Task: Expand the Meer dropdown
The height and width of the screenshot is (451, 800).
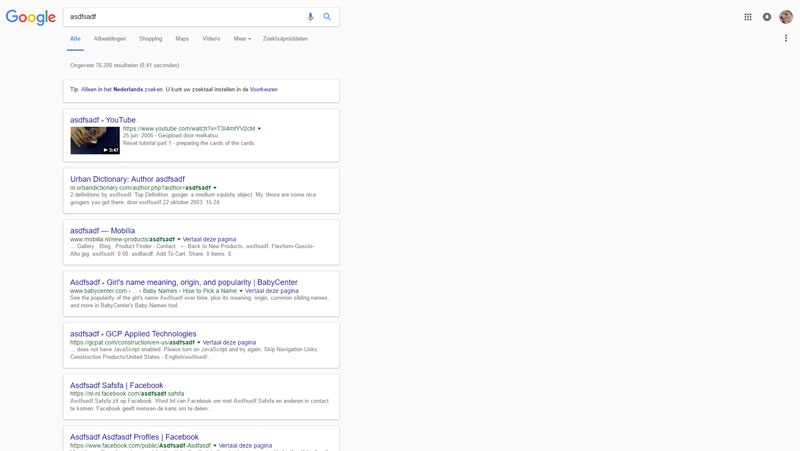Action: click(242, 39)
